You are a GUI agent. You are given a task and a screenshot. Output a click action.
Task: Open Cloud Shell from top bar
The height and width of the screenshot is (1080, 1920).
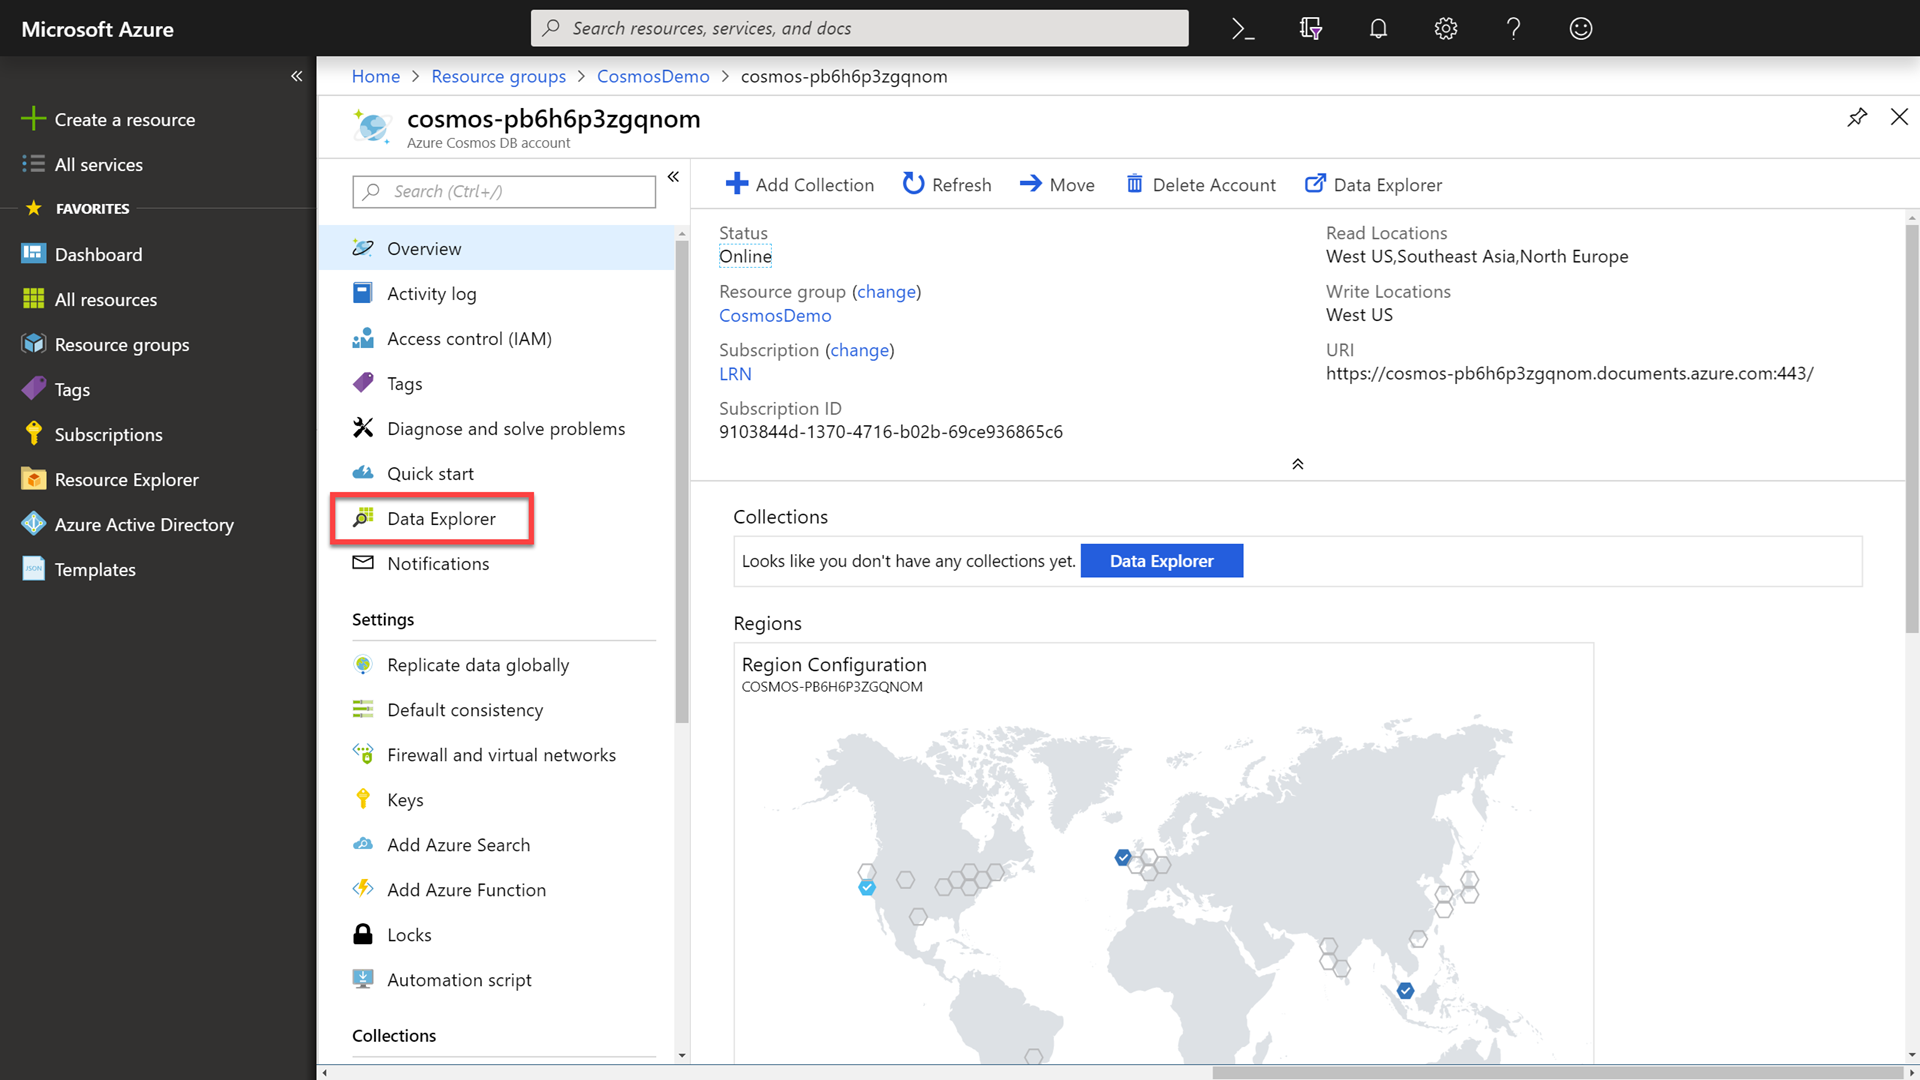[x=1243, y=29]
